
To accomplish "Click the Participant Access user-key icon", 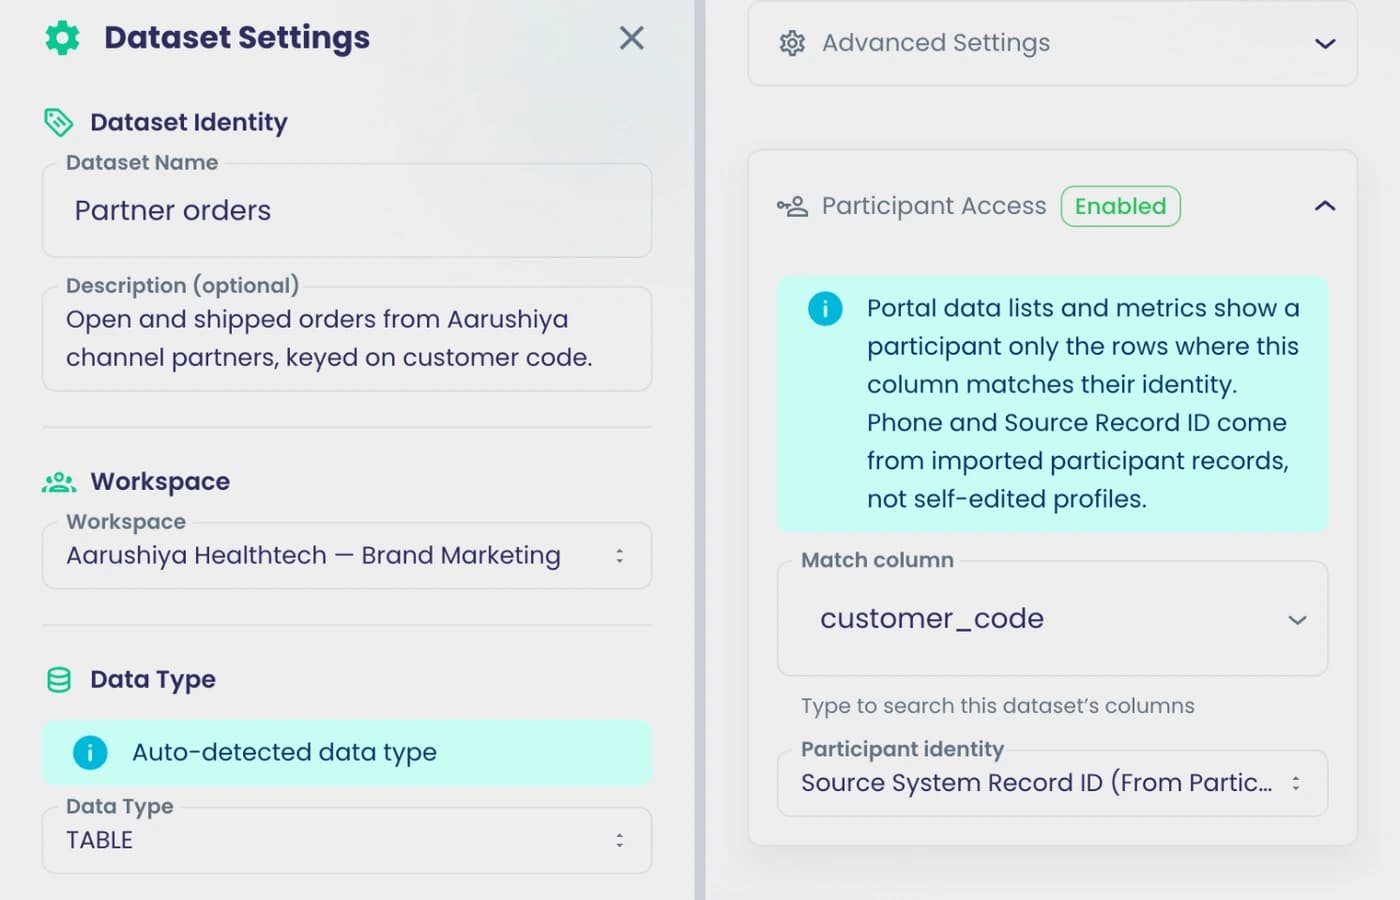I will coord(792,207).
